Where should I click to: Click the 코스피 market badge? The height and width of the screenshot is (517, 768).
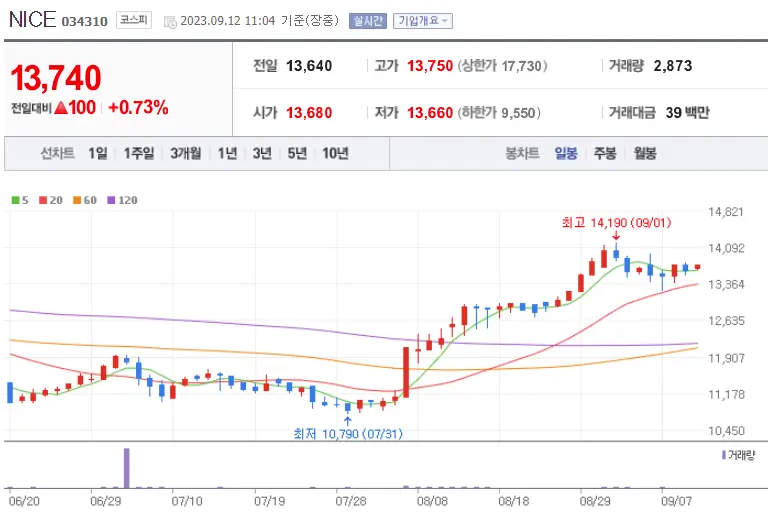pyautogui.click(x=134, y=20)
